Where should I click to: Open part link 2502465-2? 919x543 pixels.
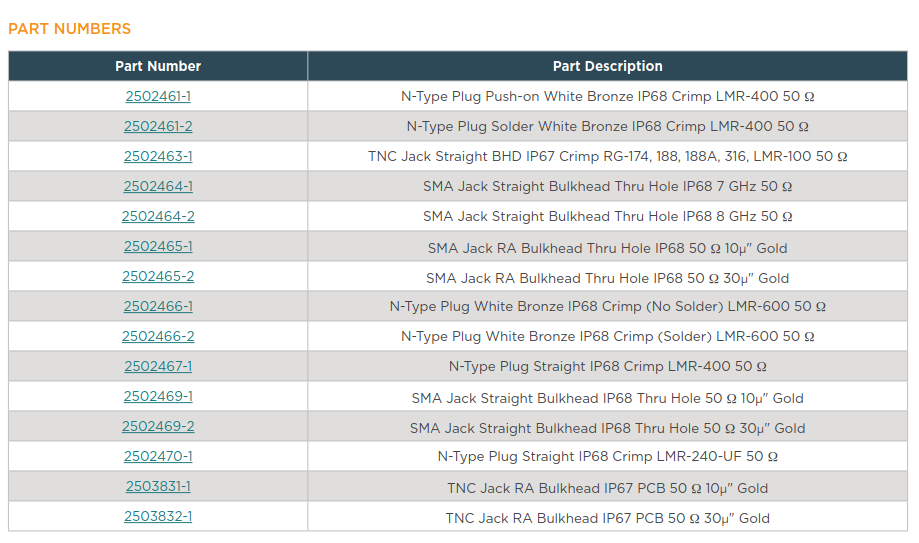coord(158,276)
